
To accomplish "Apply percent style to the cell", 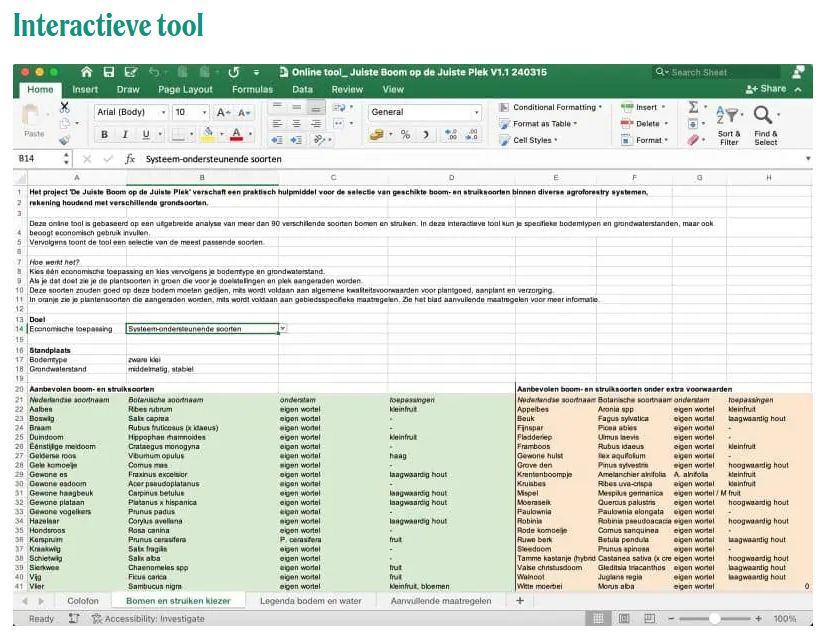I will point(405,135).
